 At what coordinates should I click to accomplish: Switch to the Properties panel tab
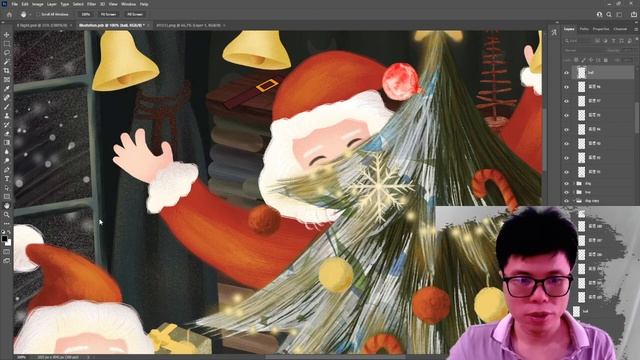pyautogui.click(x=601, y=29)
